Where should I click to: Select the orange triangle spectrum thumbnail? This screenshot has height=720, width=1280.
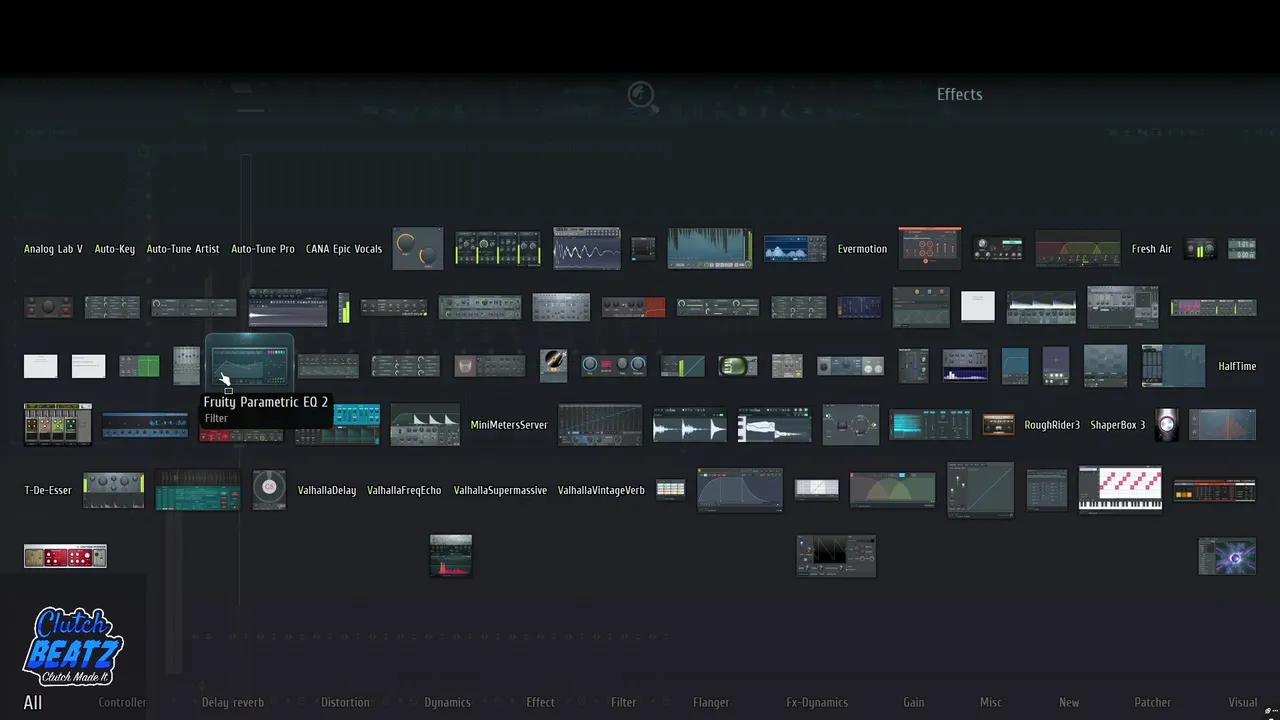(1222, 425)
